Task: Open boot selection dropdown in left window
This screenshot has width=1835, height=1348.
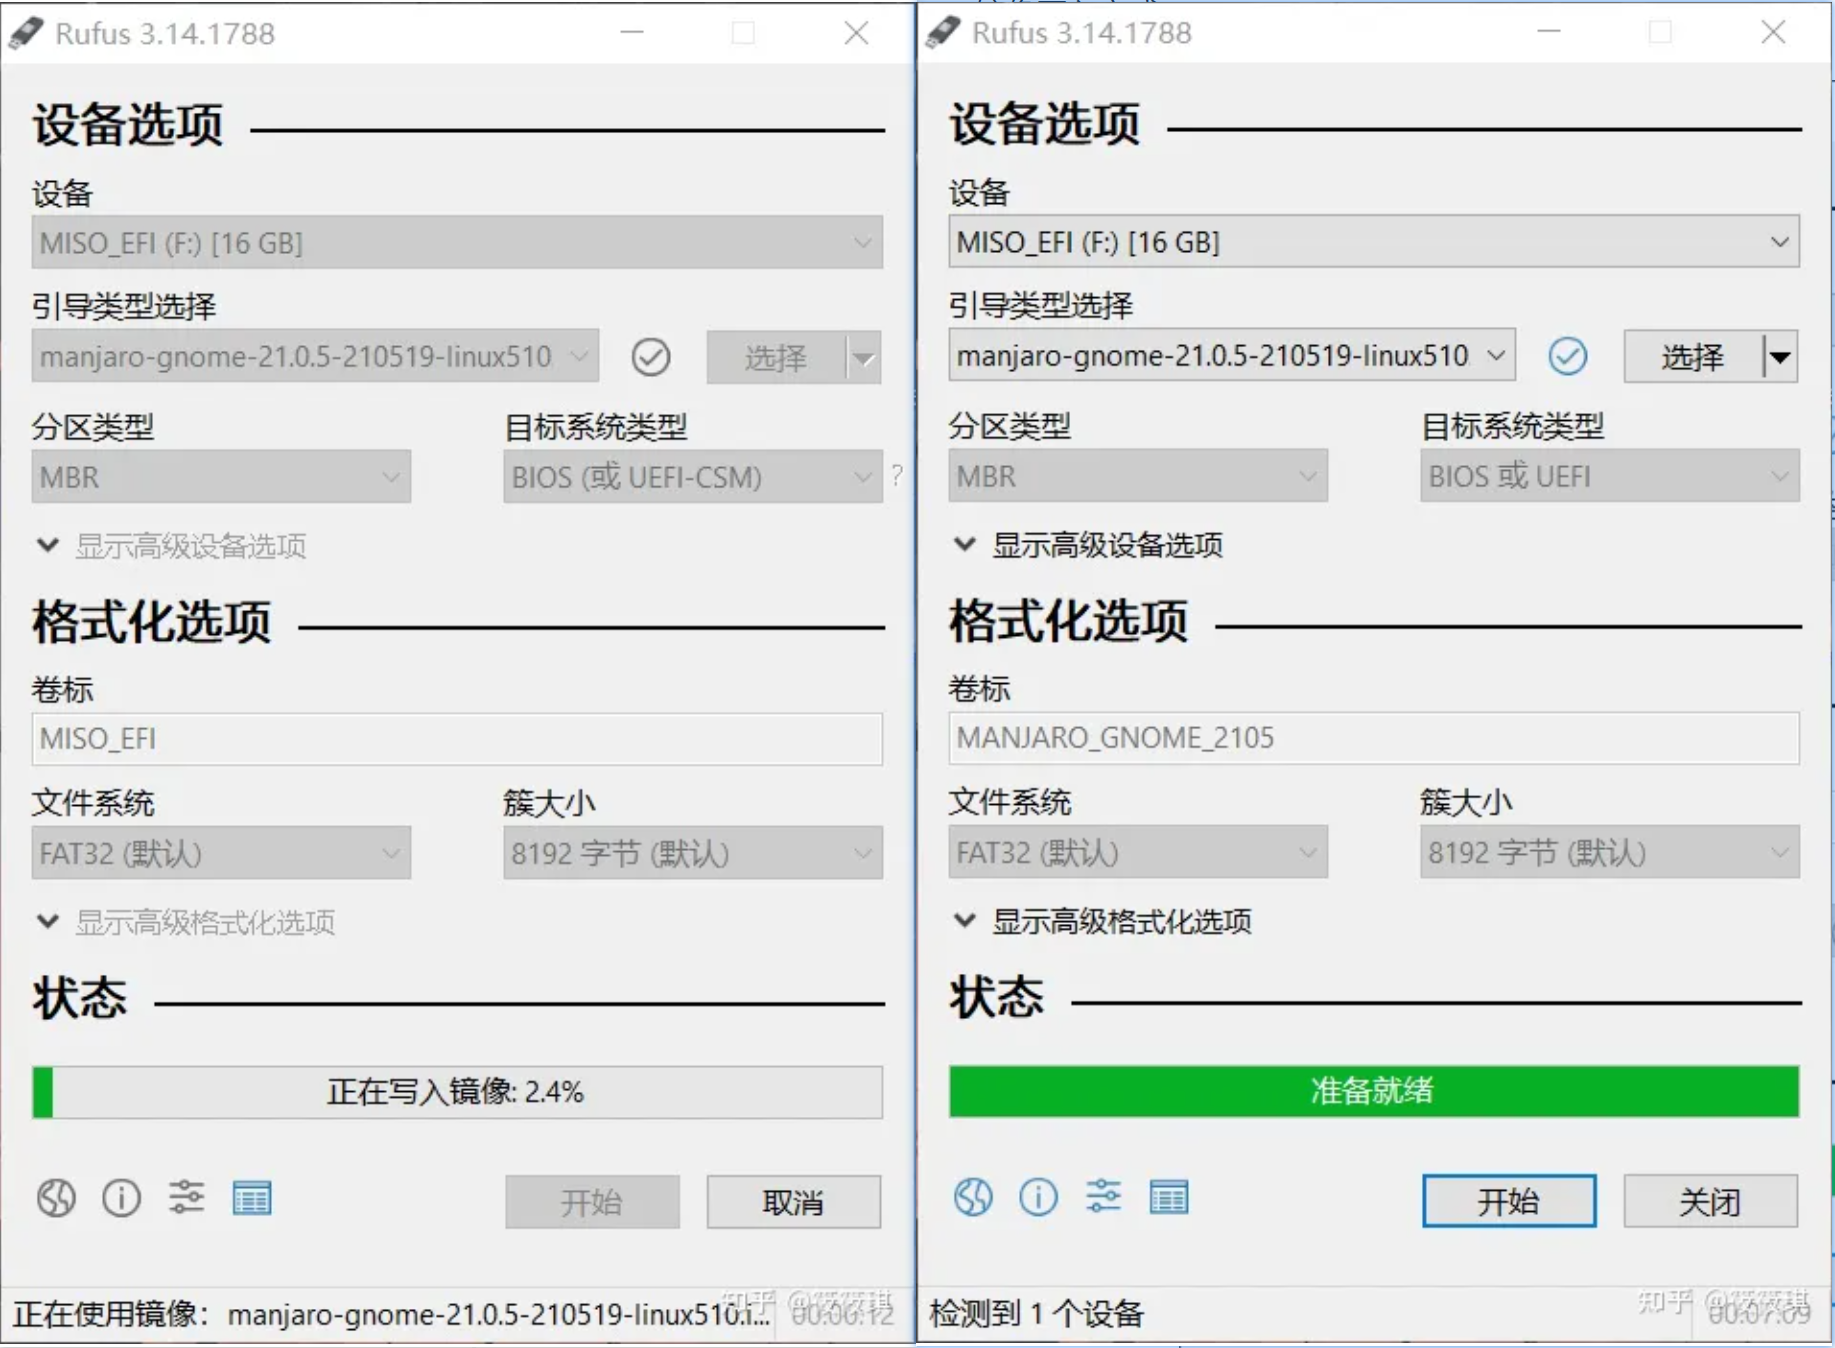Action: tap(315, 356)
